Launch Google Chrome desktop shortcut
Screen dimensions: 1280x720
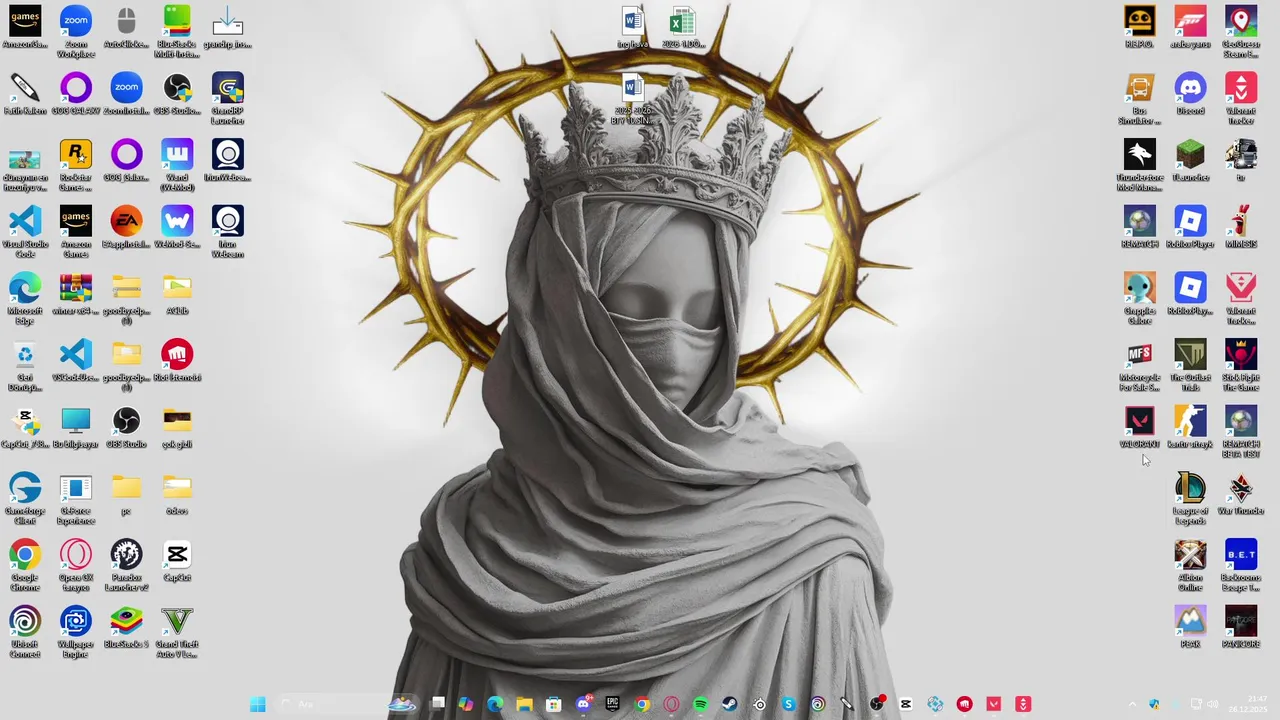point(25,565)
